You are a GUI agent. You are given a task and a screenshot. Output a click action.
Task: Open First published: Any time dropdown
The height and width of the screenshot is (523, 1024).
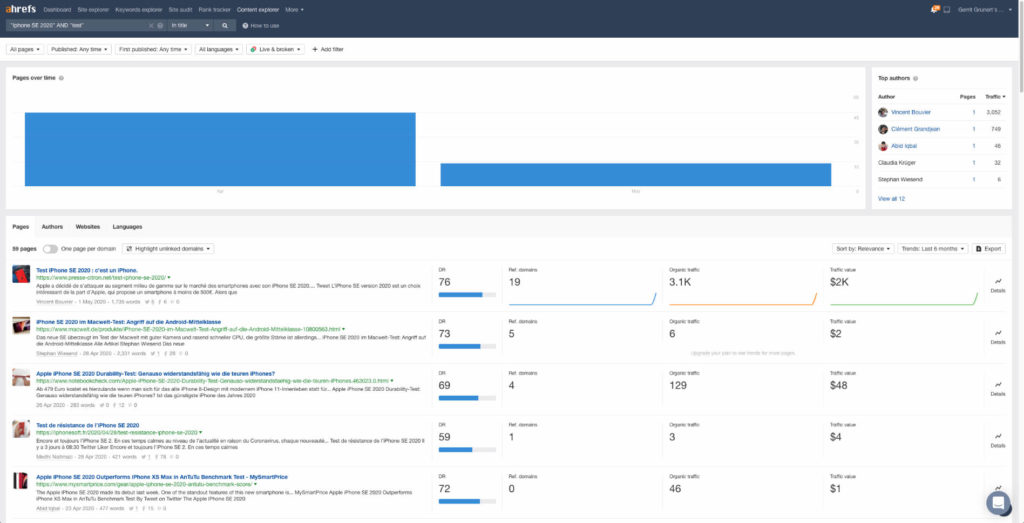[x=153, y=49]
